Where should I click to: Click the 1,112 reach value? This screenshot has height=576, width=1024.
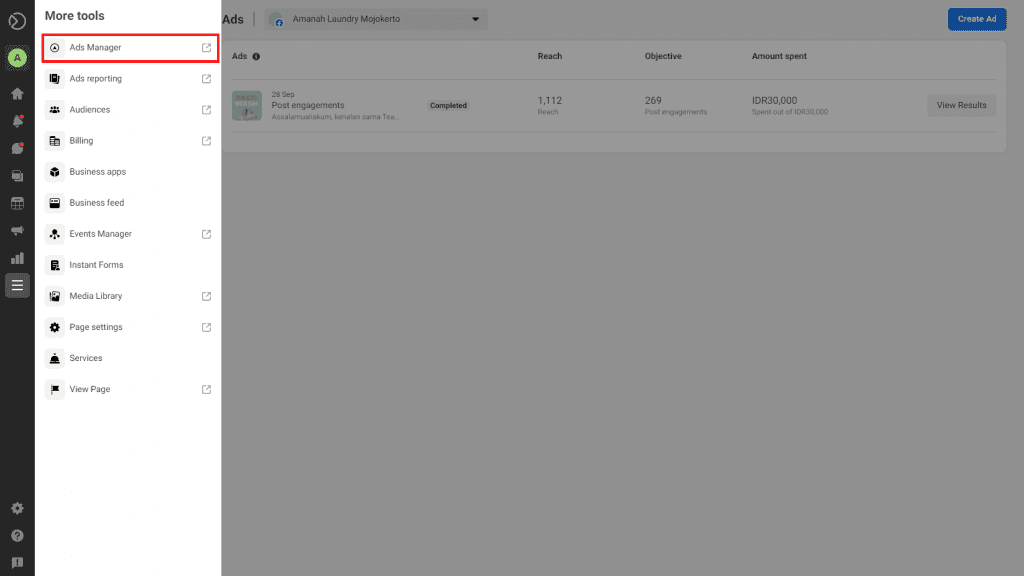click(x=550, y=101)
